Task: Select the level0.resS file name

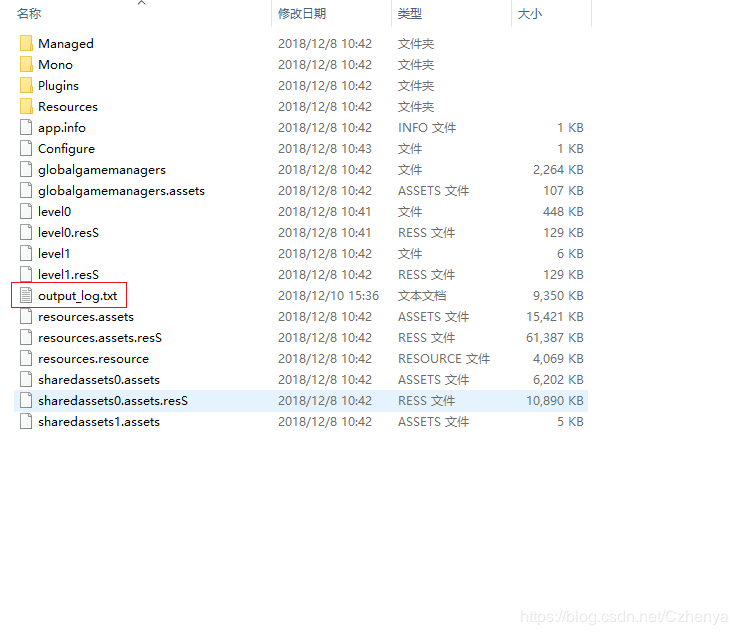Action: click(x=68, y=233)
